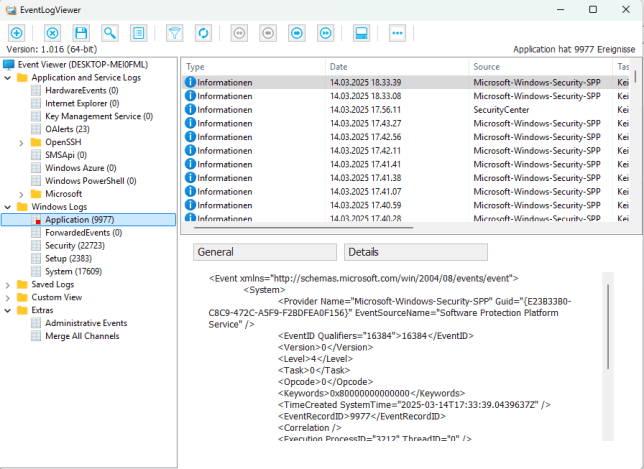644x469 pixels.
Task: Collapse the Windows Logs node
Action: click(9, 206)
